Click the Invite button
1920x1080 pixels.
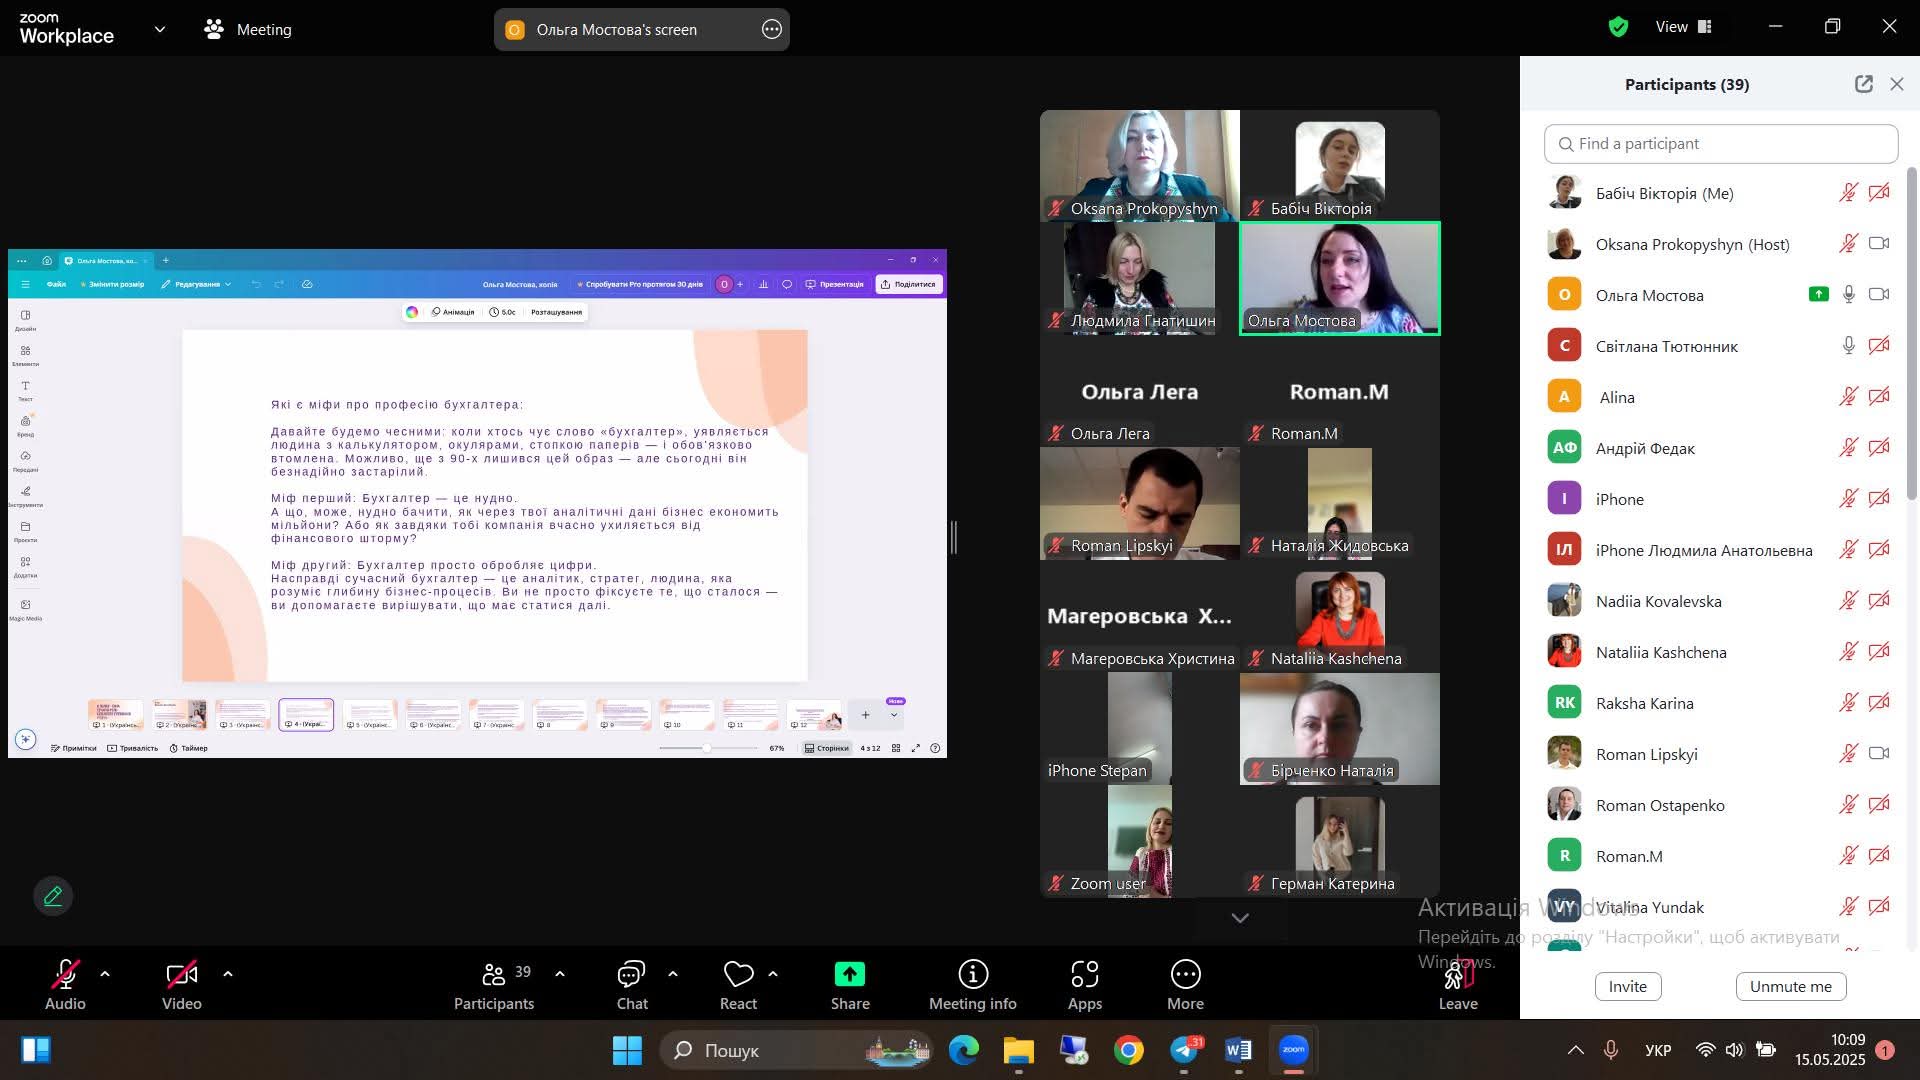click(1627, 986)
